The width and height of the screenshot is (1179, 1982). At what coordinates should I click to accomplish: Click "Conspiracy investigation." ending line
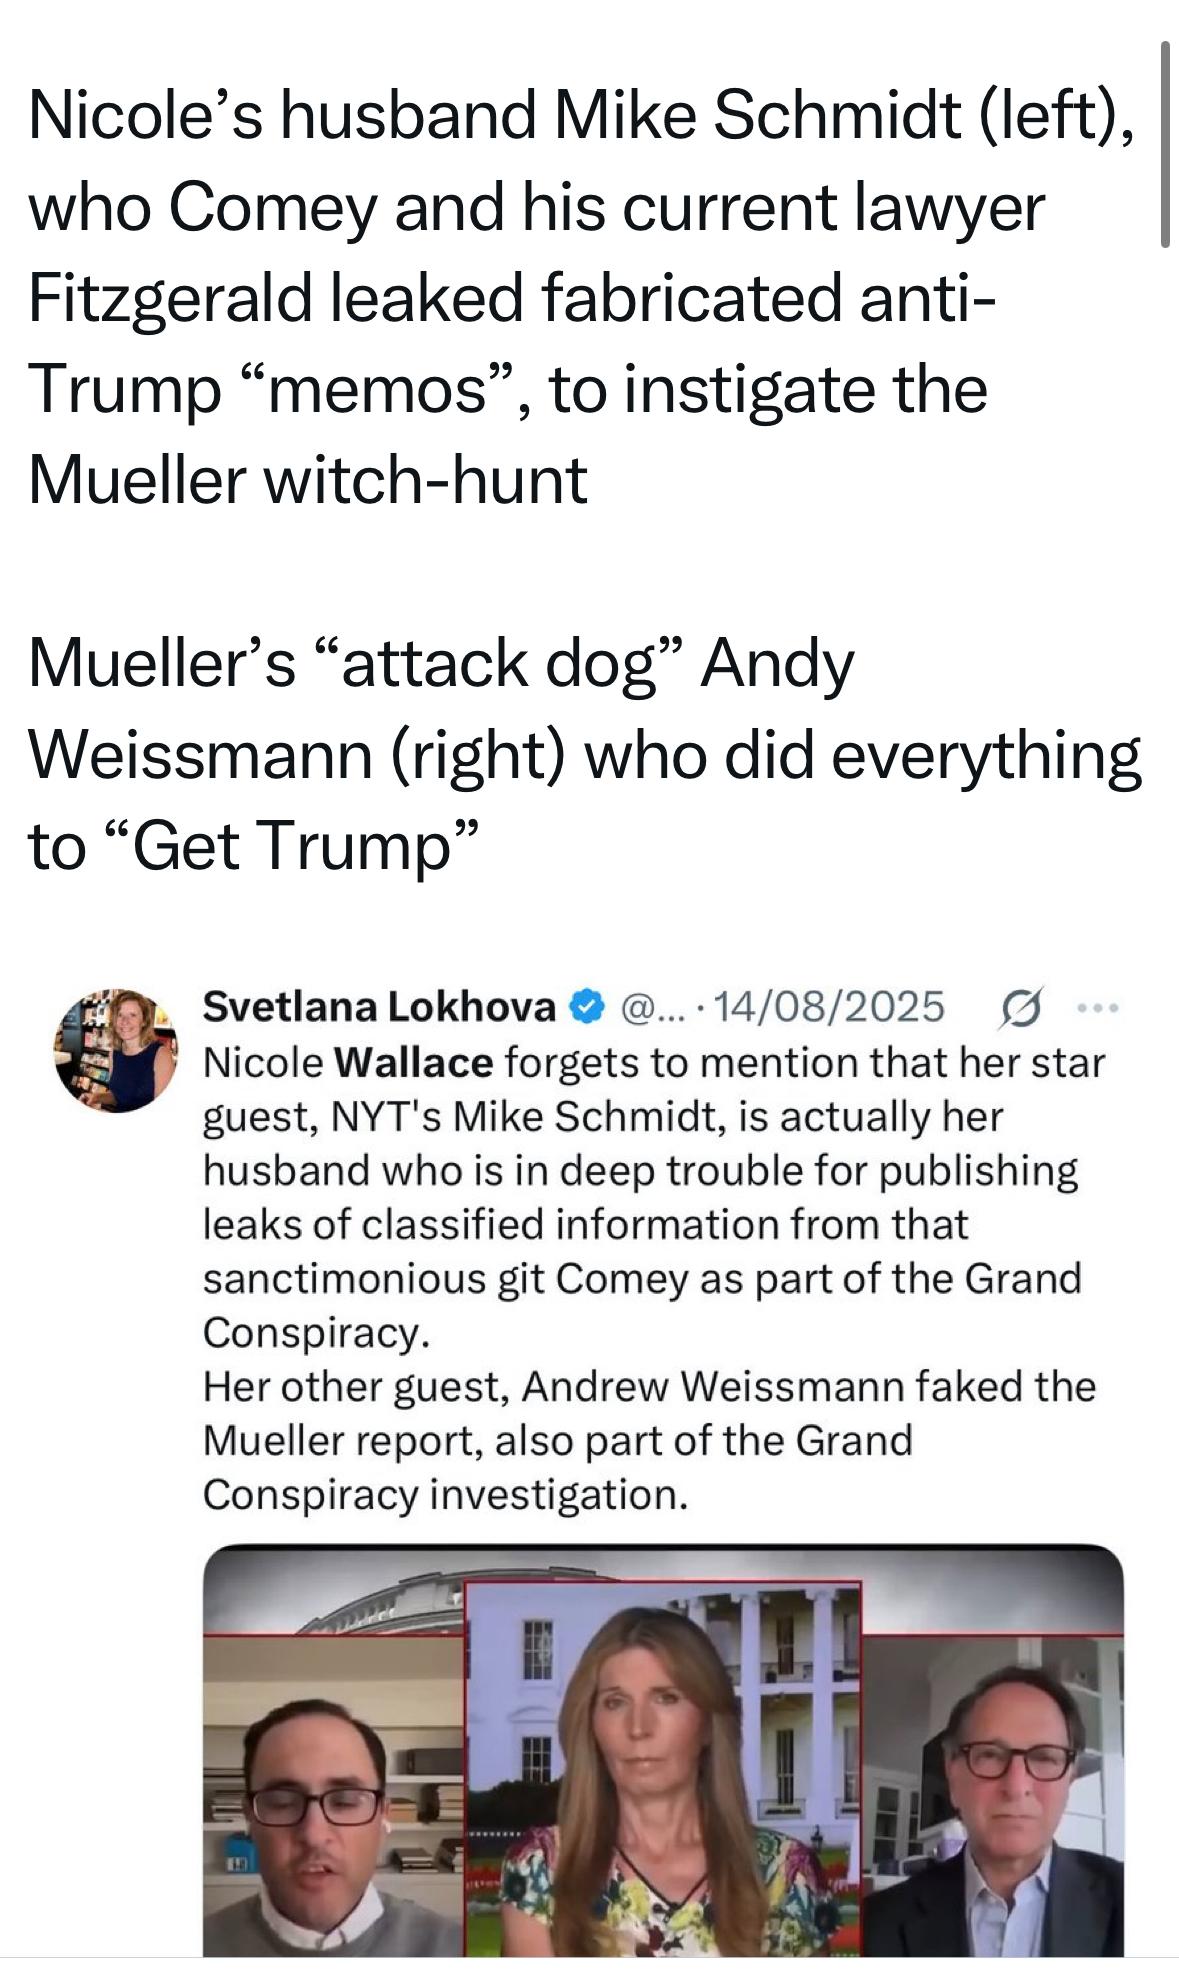[x=445, y=1495]
